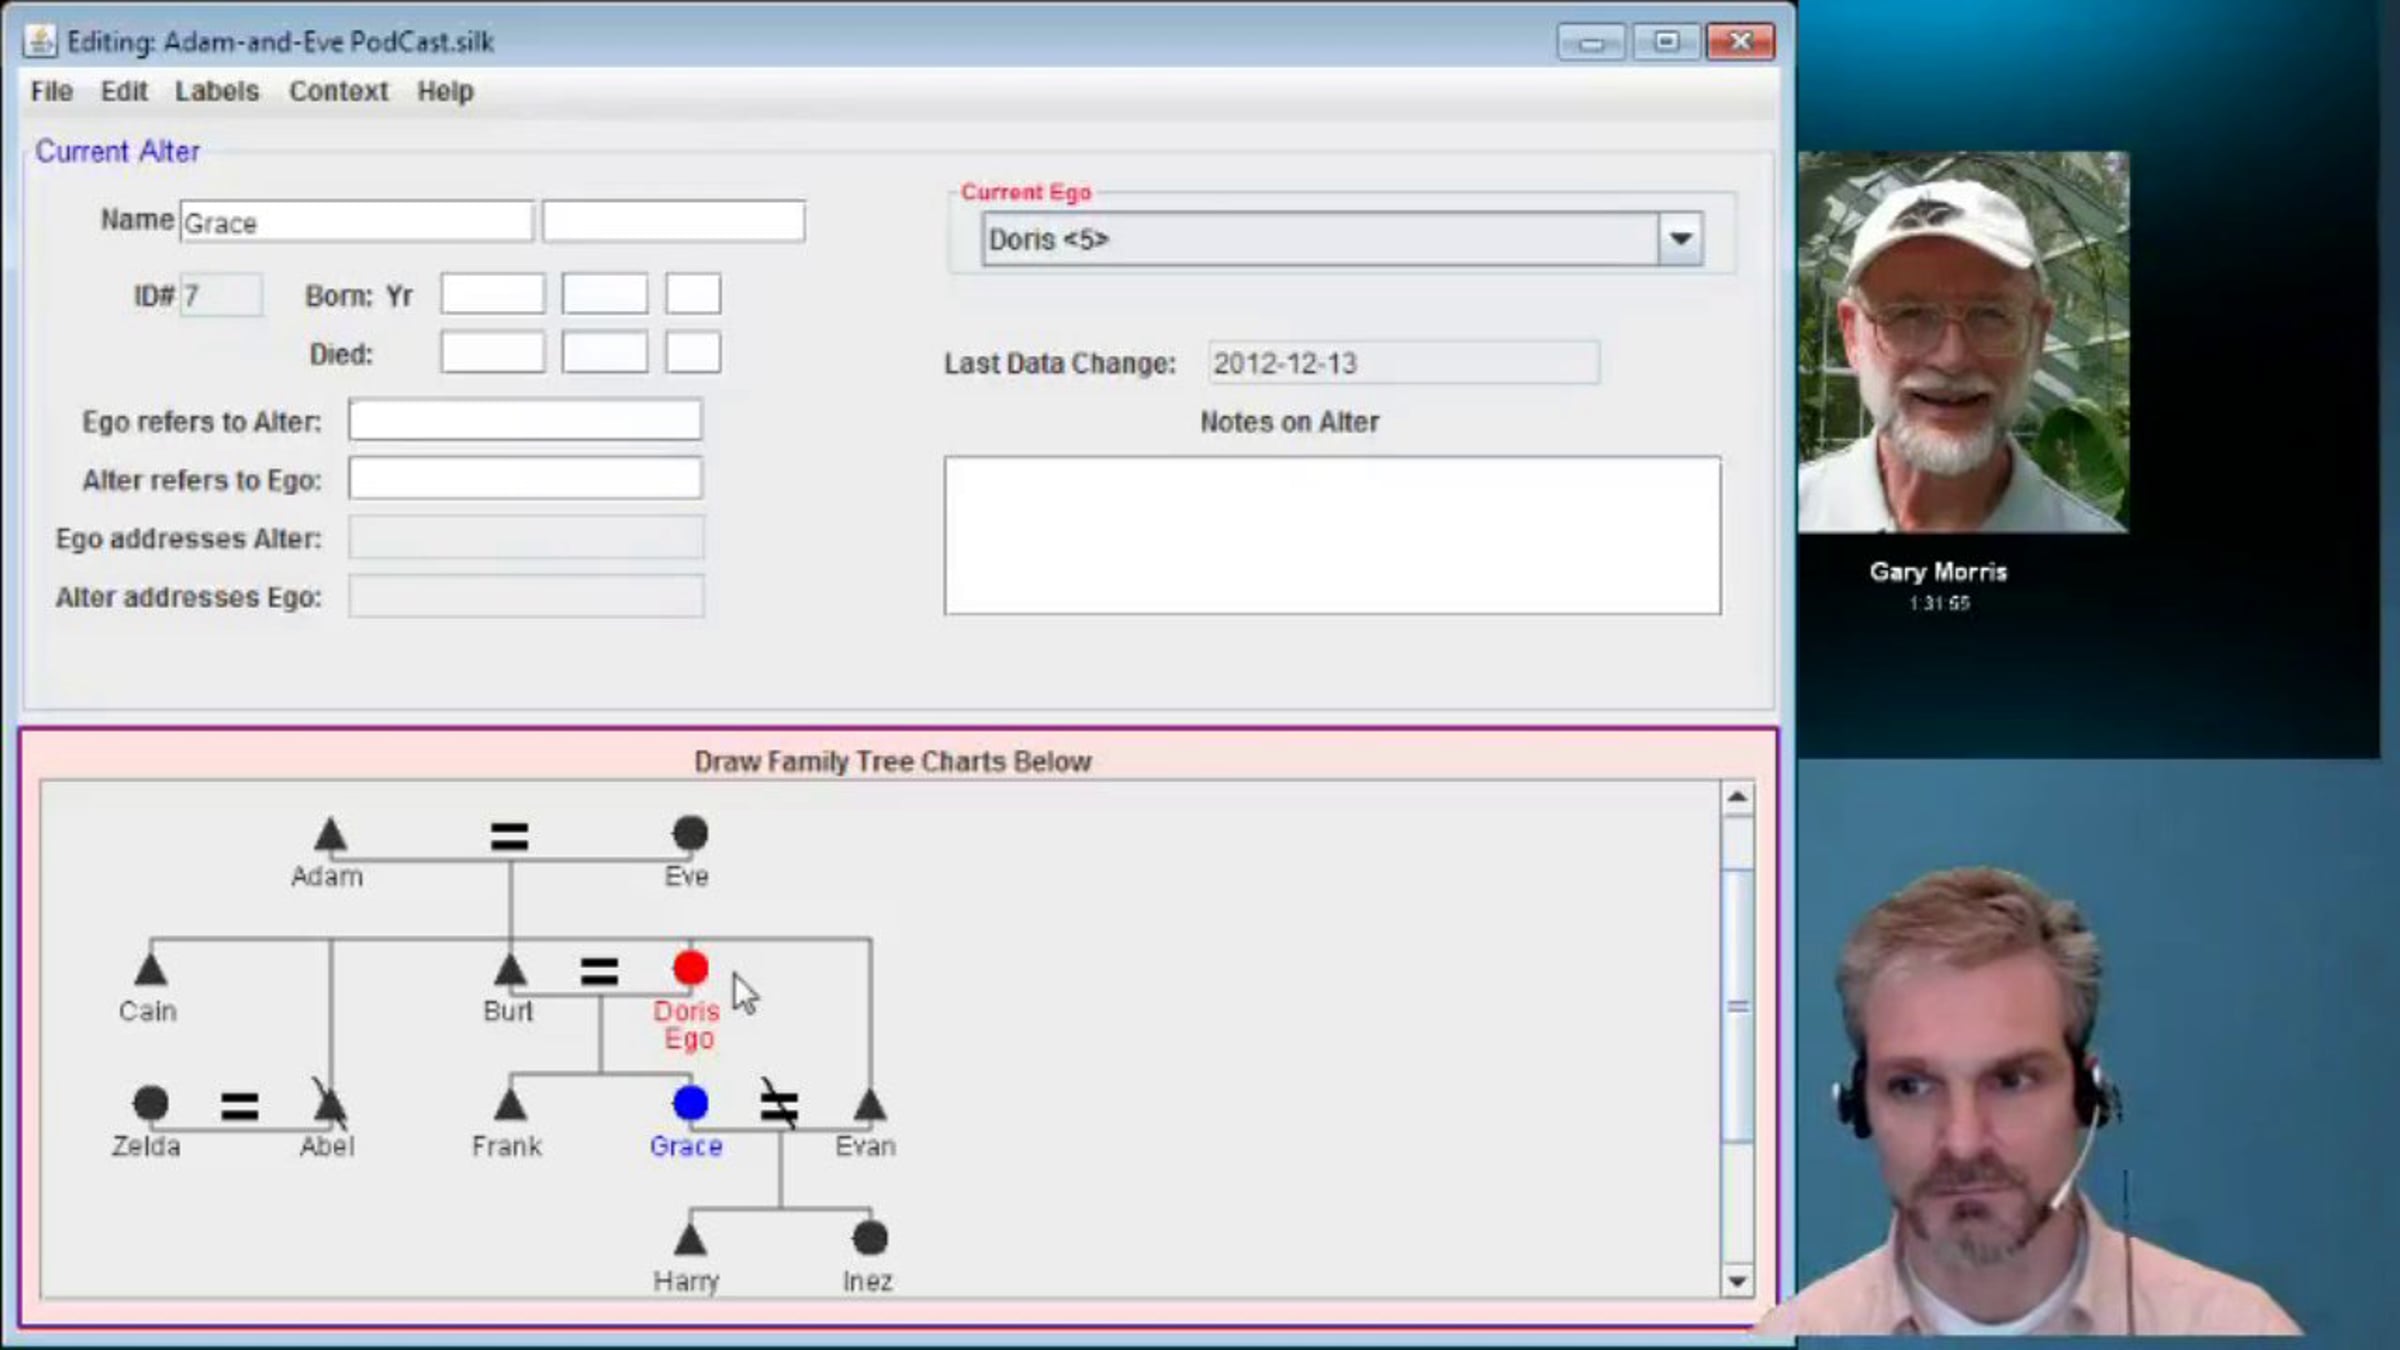2400x1350 pixels.
Task: Click chart scrollbar down arrow
Action: click(1737, 1281)
